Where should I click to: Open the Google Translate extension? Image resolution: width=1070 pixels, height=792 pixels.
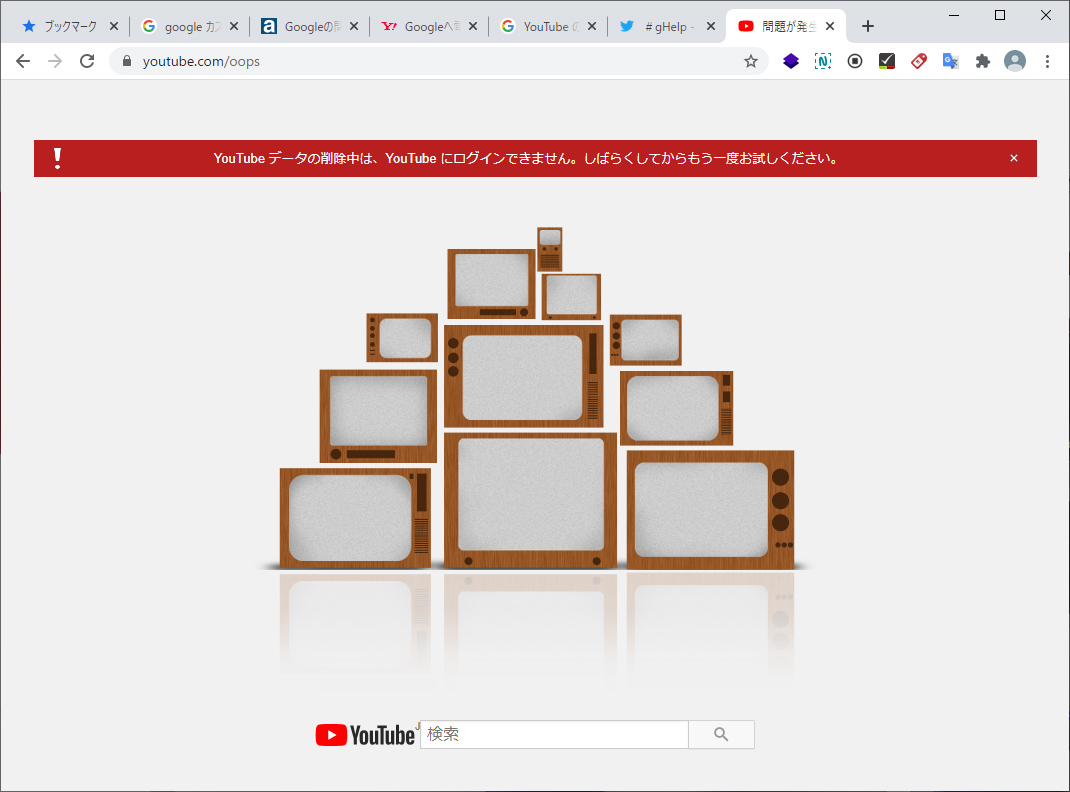(x=951, y=61)
